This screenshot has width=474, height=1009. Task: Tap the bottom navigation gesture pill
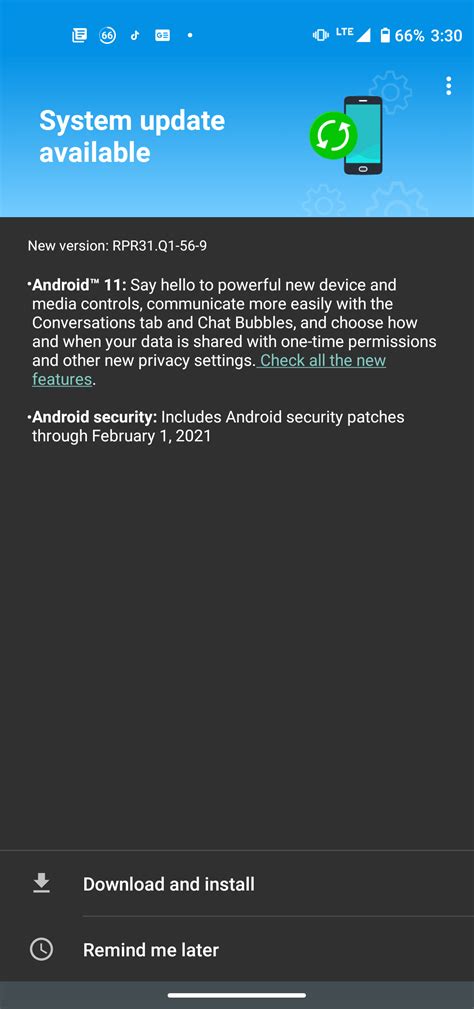(237, 995)
